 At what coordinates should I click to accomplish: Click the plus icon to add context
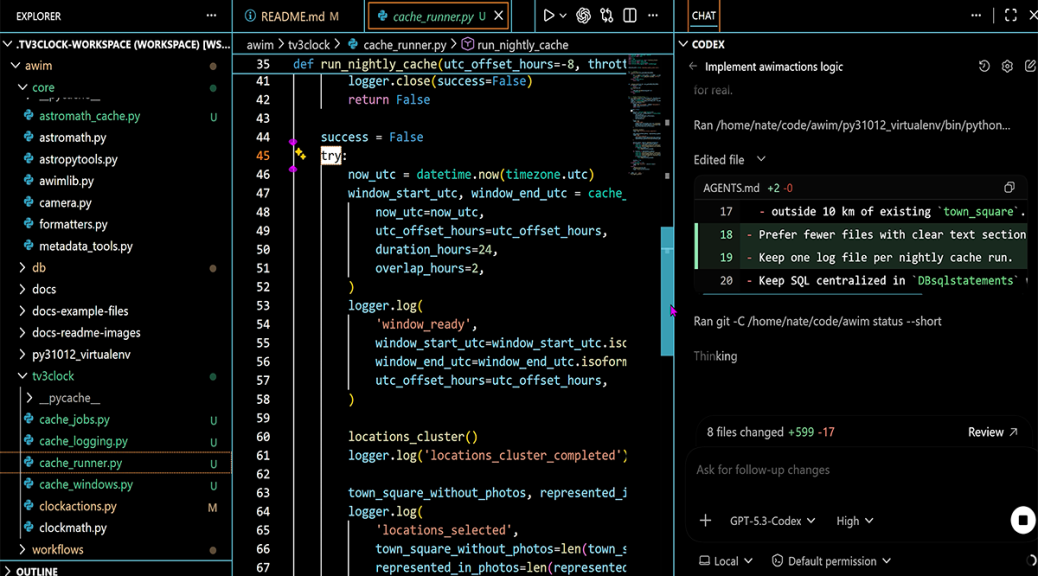tap(705, 521)
